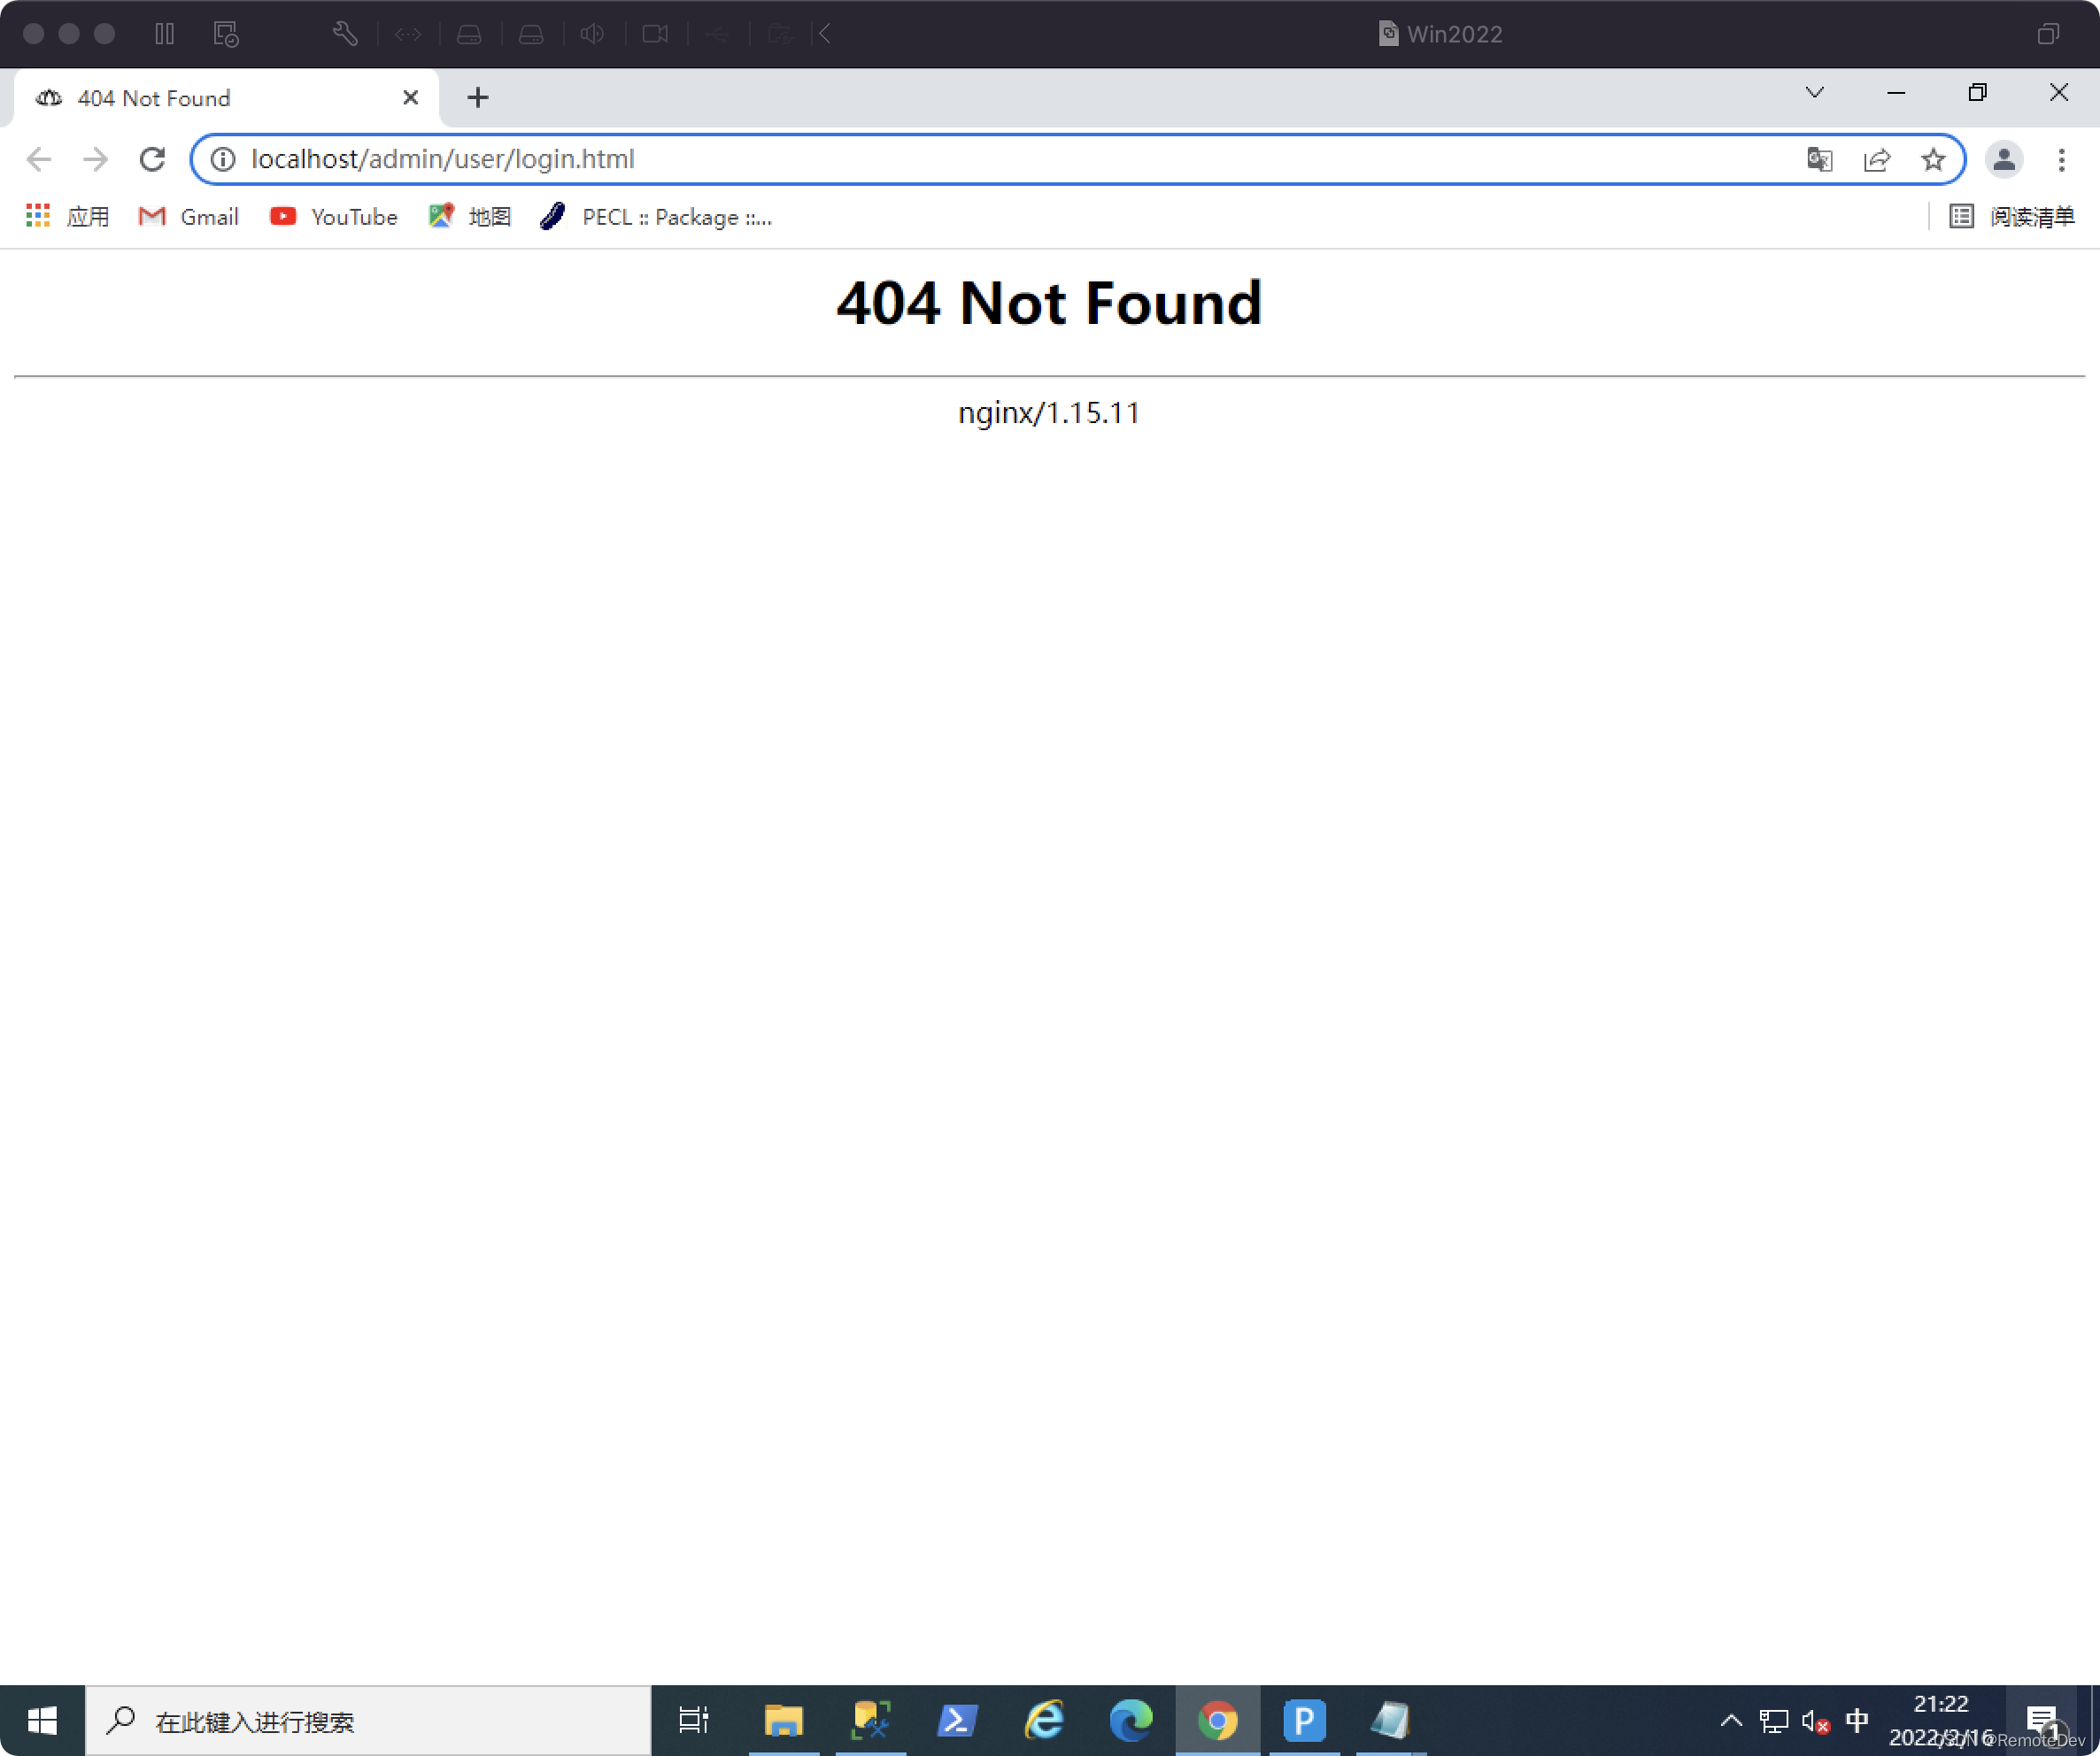Reload the 404 page

click(x=152, y=159)
